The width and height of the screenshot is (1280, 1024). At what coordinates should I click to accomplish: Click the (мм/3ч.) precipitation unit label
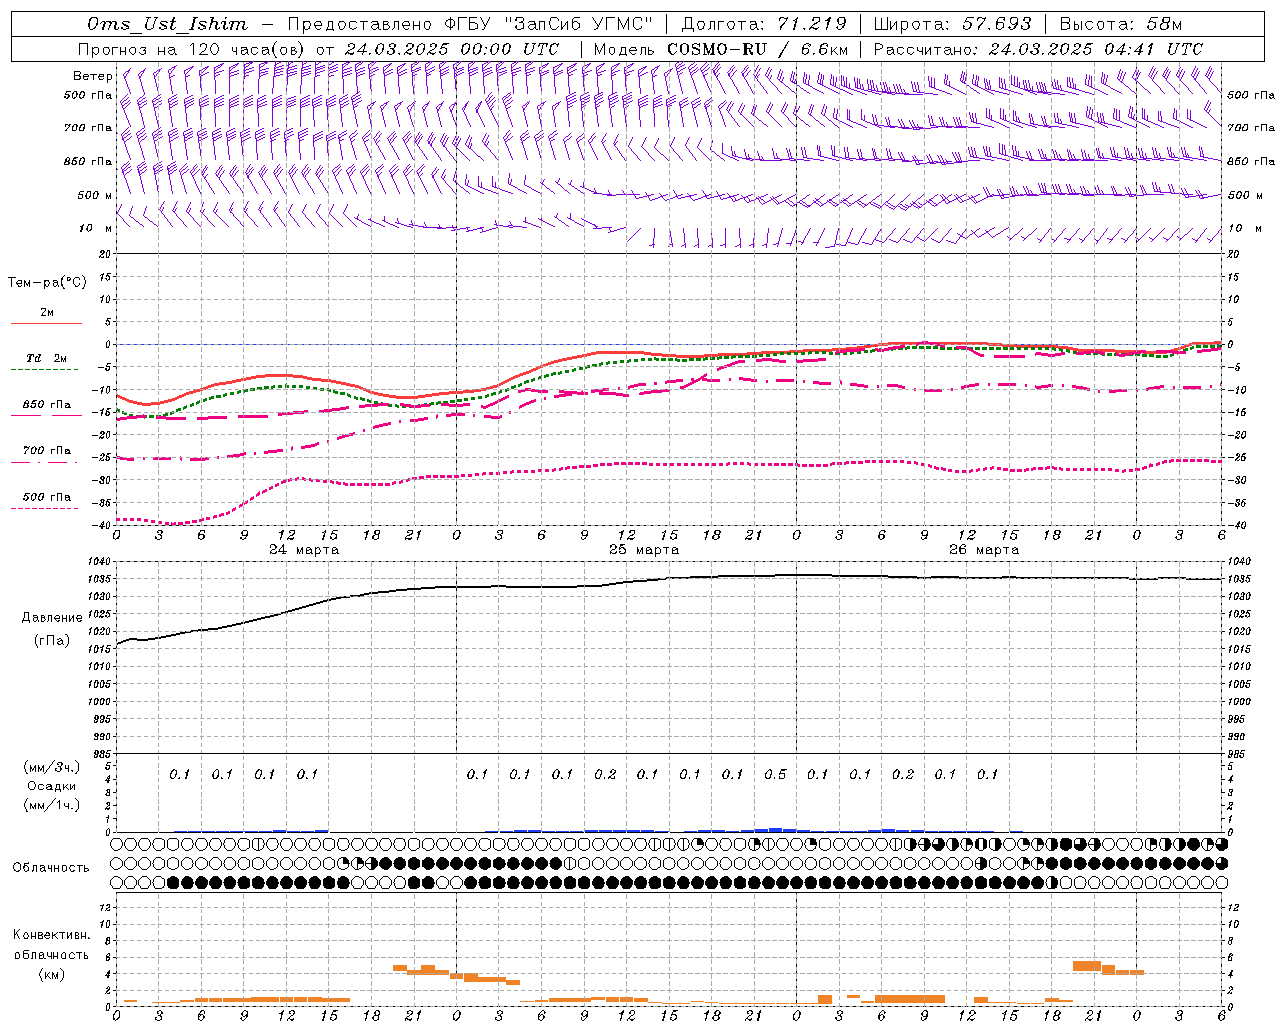pos(52,767)
